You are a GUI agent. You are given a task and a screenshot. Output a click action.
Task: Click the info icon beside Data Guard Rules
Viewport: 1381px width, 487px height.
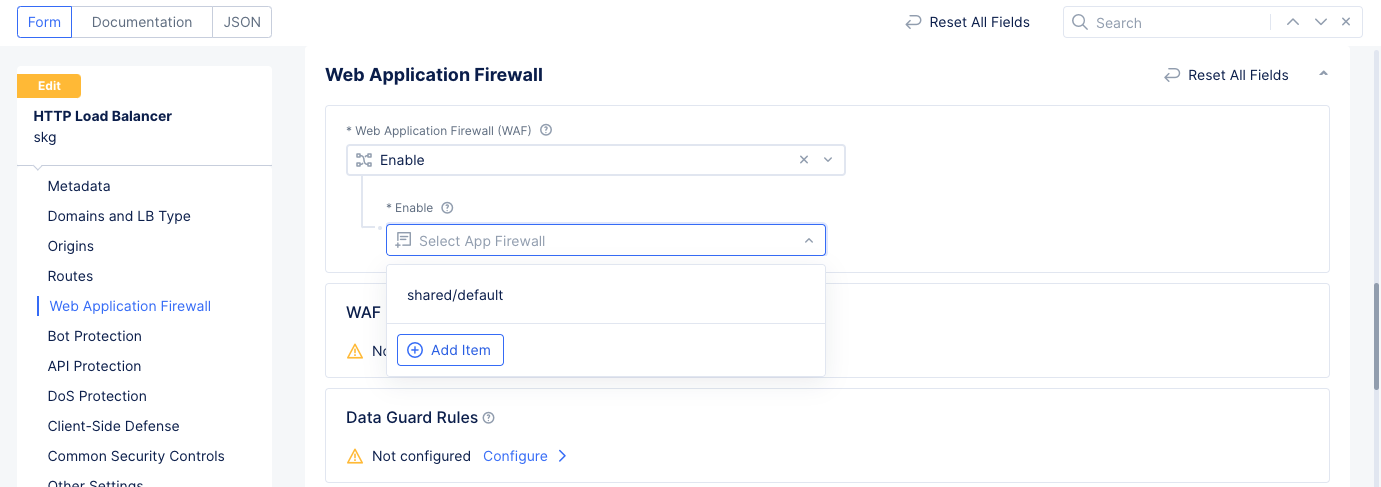tap(489, 418)
